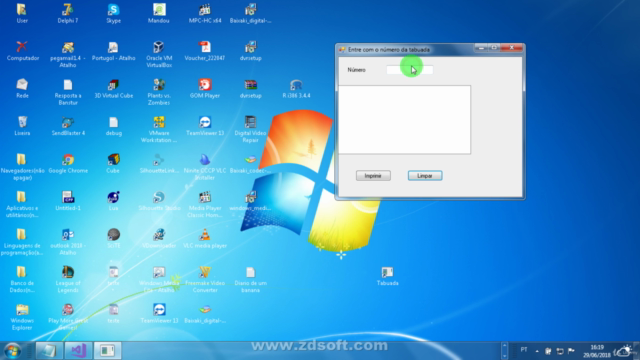Click inside the empty tabuada results list box
The height and width of the screenshot is (360, 640).
[x=404, y=120]
